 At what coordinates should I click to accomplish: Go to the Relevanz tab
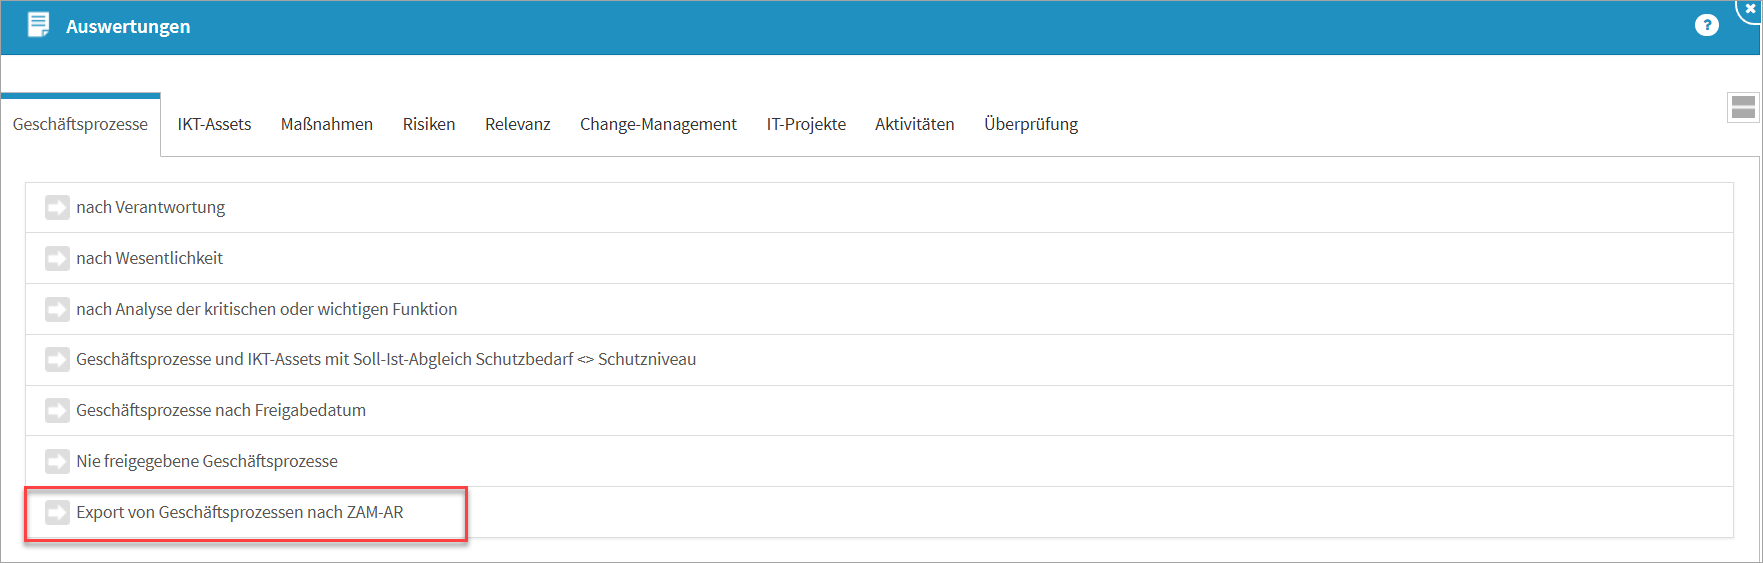[517, 125]
